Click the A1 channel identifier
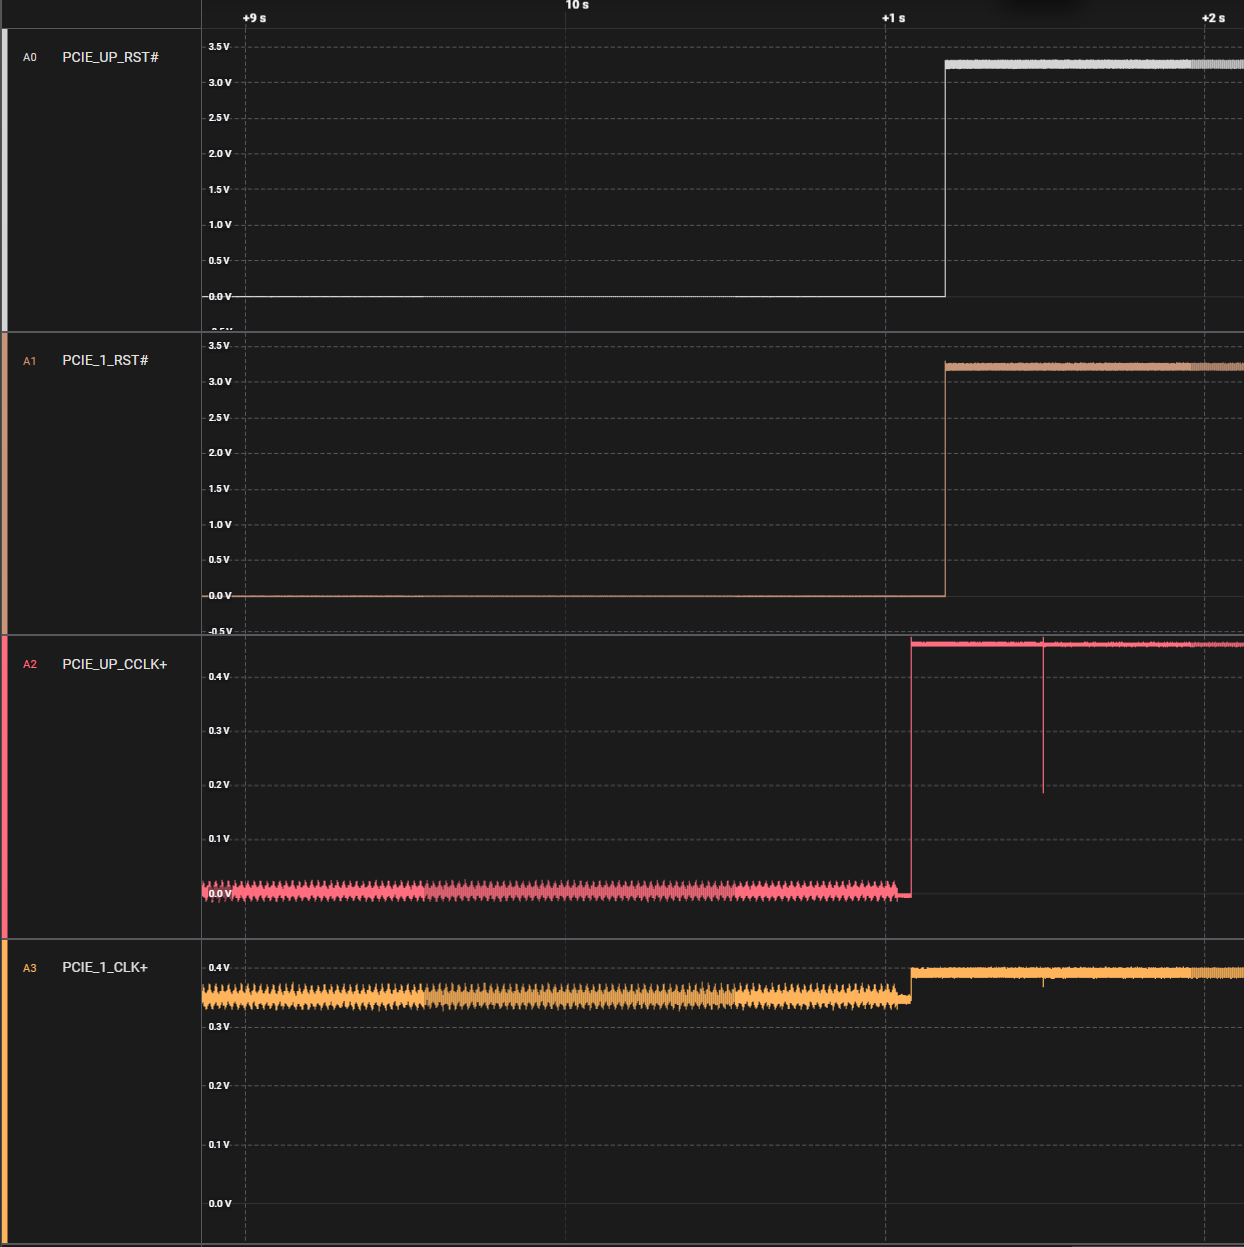This screenshot has height=1247, width=1244. [30, 361]
